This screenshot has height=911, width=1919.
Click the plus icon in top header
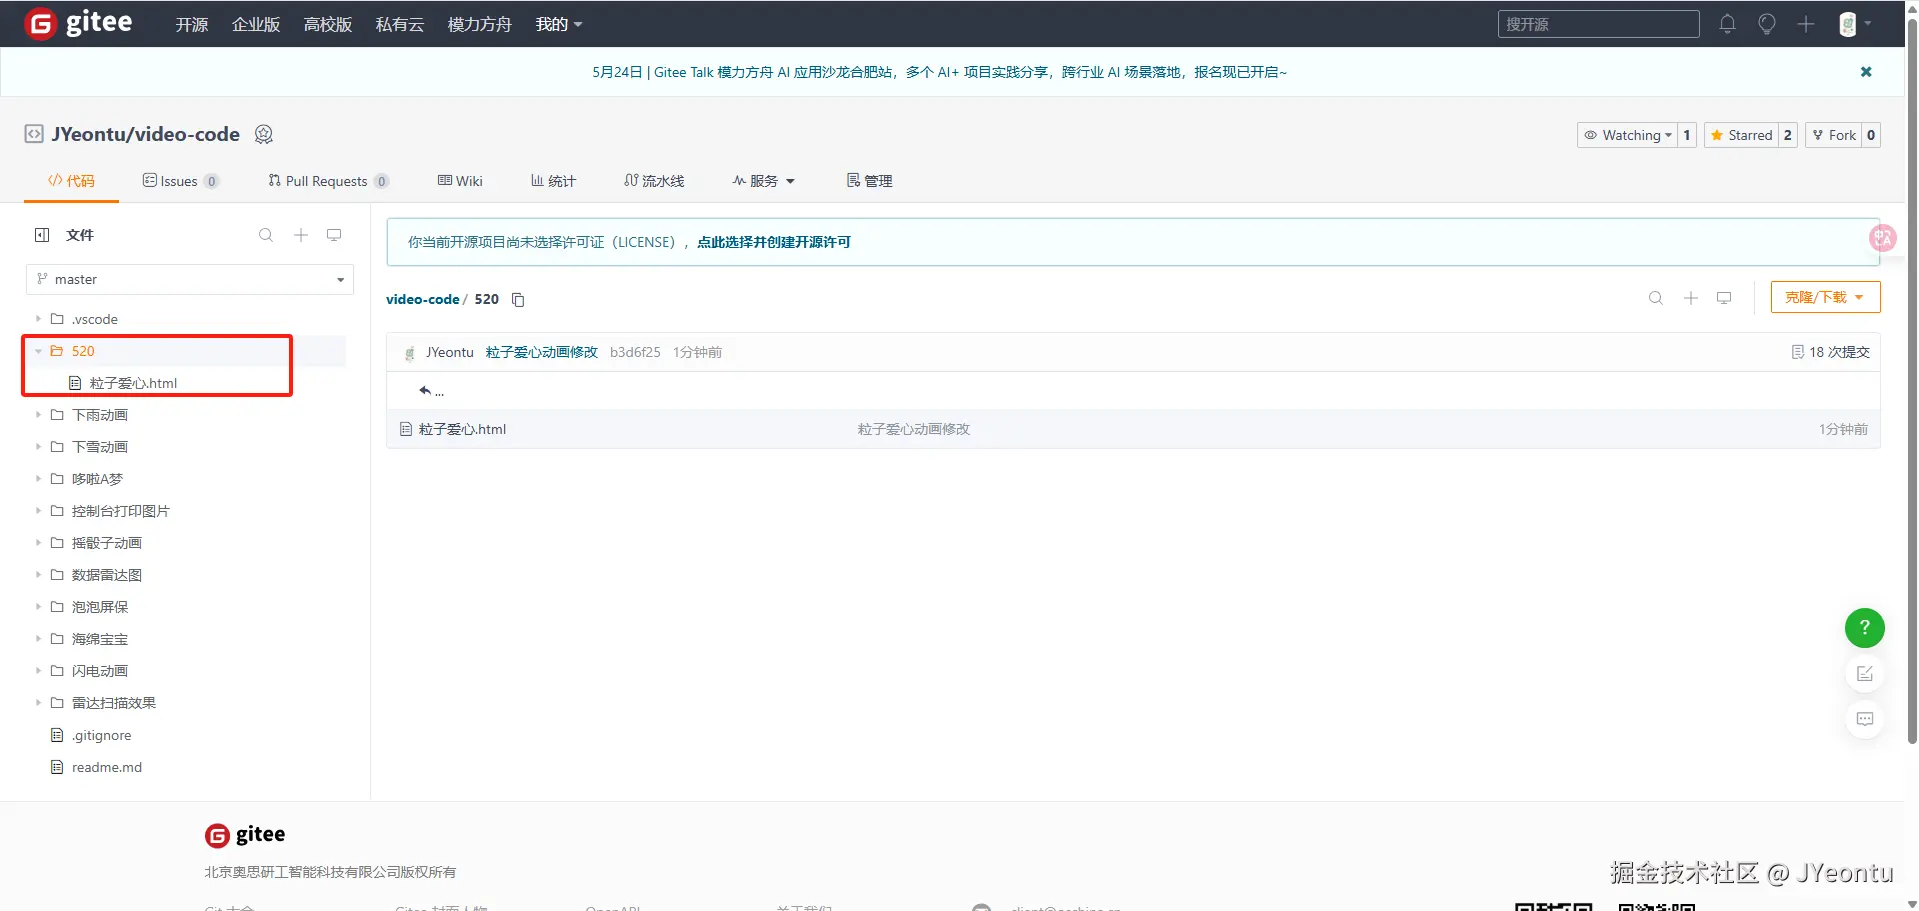tap(1806, 24)
